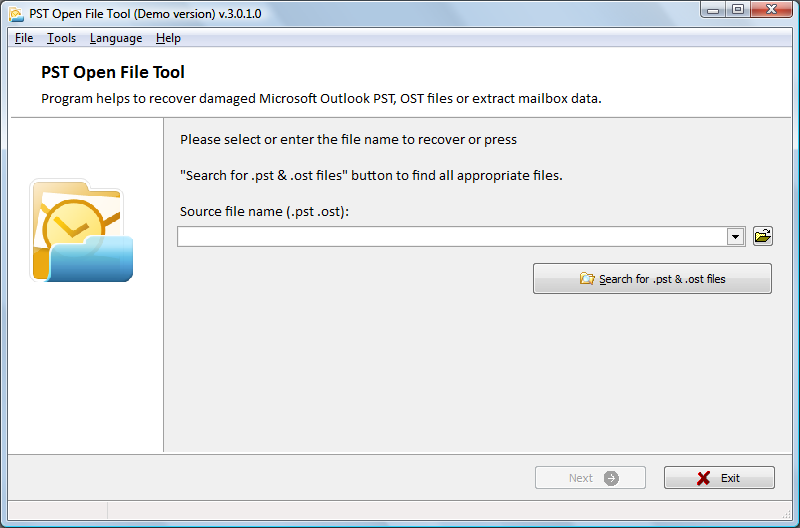Click the arrow icon on the Next button

pyautogui.click(x=611, y=478)
